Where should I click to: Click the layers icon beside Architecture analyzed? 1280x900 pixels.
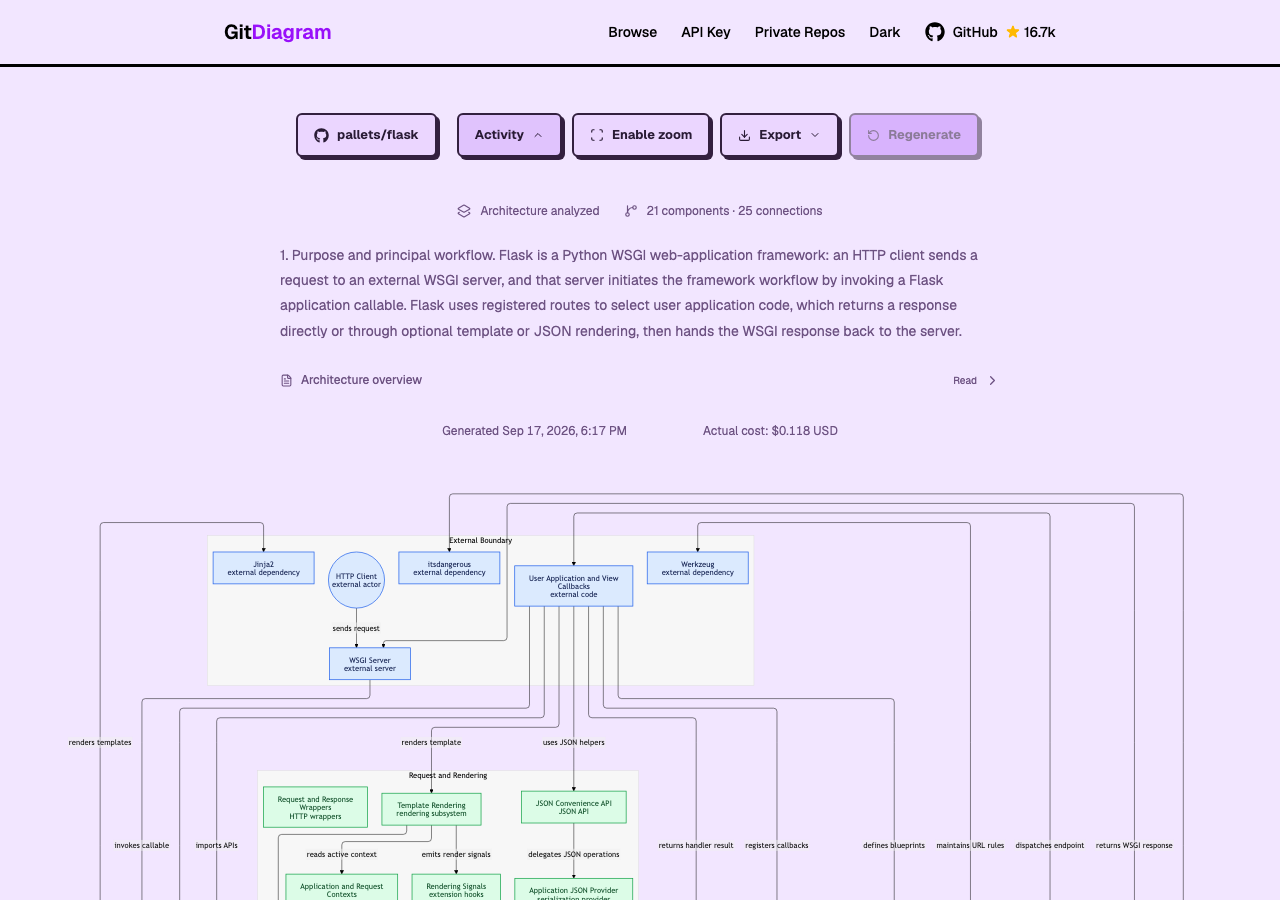464,211
